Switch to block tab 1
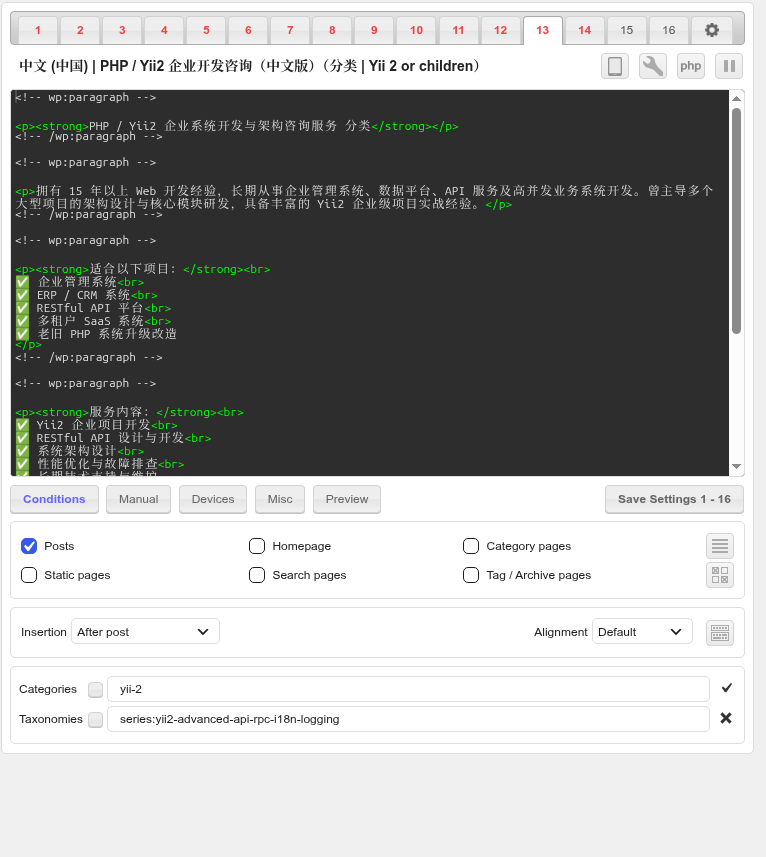This screenshot has height=857, width=766. tap(38, 30)
